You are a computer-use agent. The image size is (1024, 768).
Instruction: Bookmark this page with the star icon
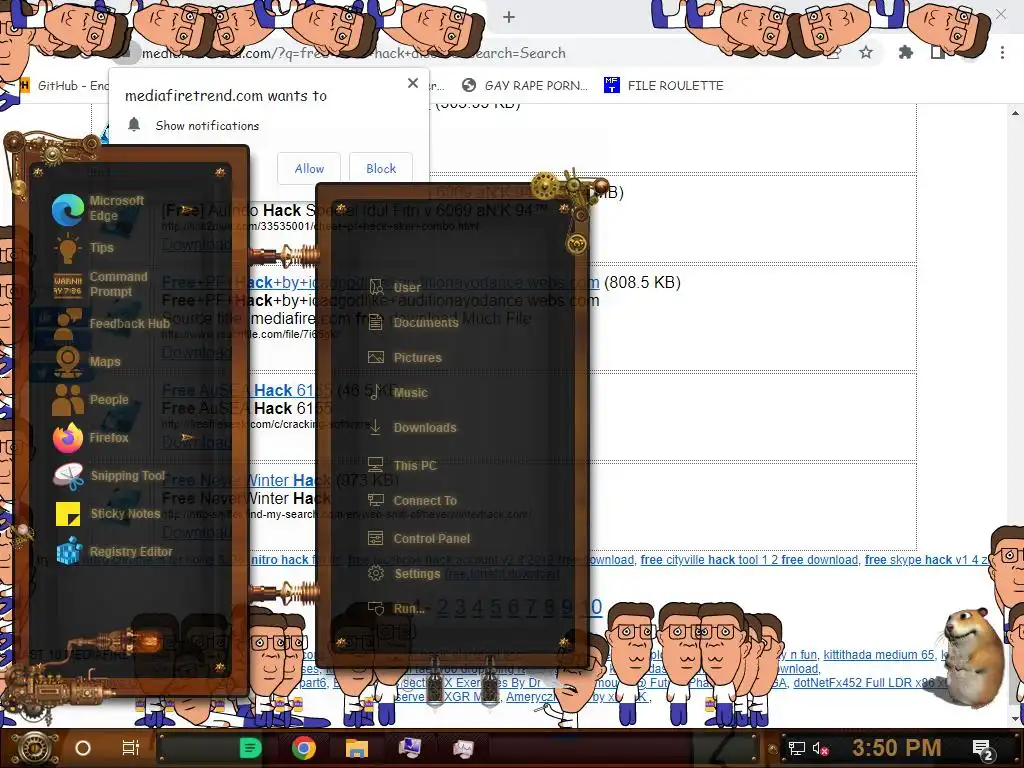coord(866,52)
